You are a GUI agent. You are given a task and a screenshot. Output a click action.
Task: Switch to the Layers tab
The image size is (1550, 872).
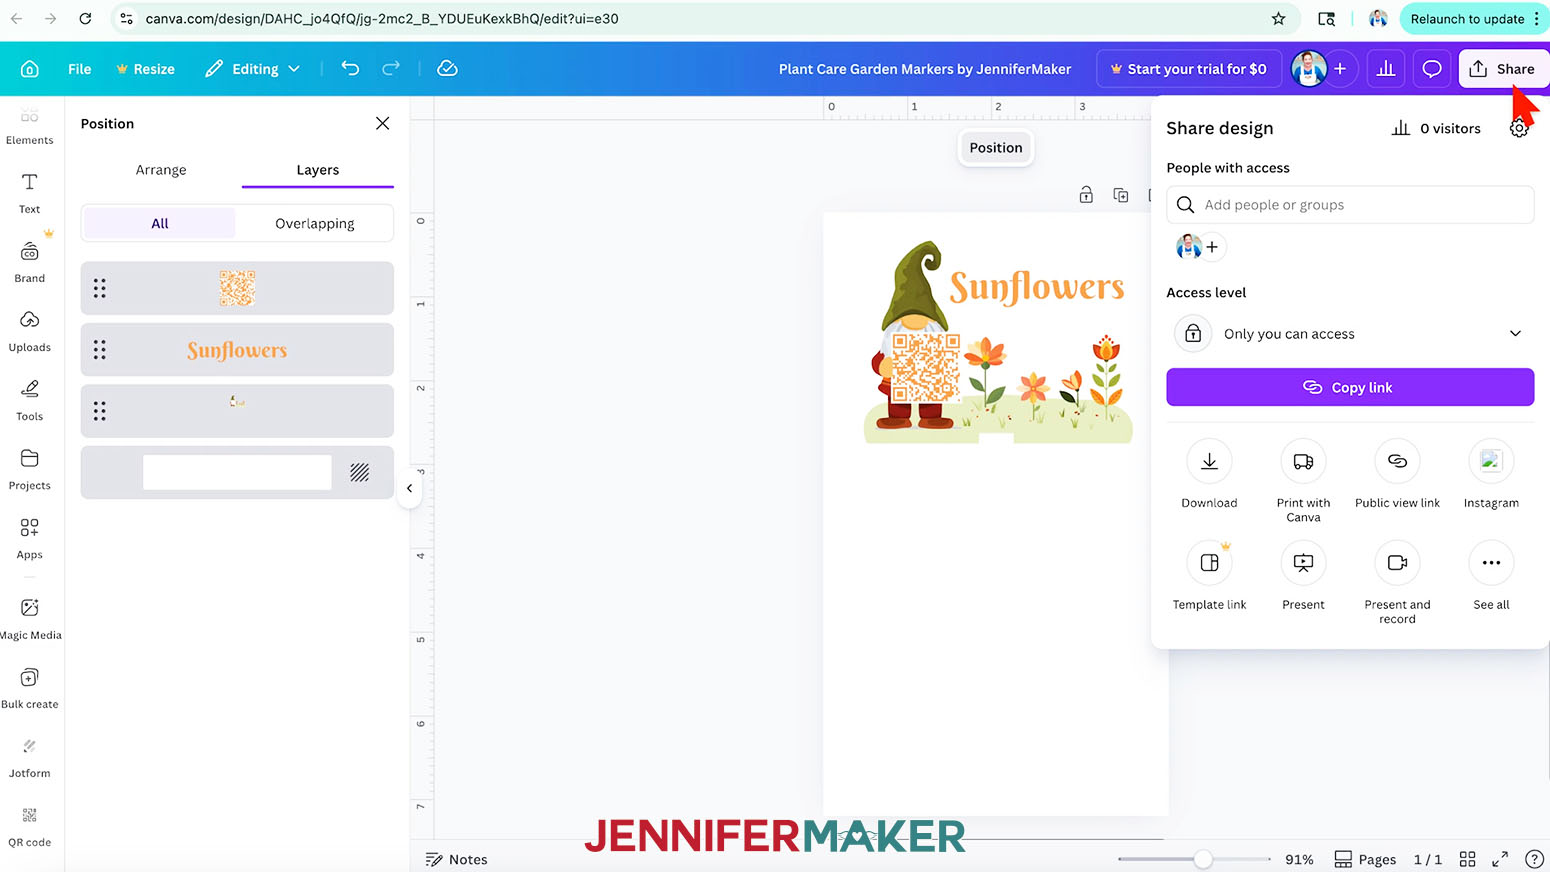[x=318, y=170]
